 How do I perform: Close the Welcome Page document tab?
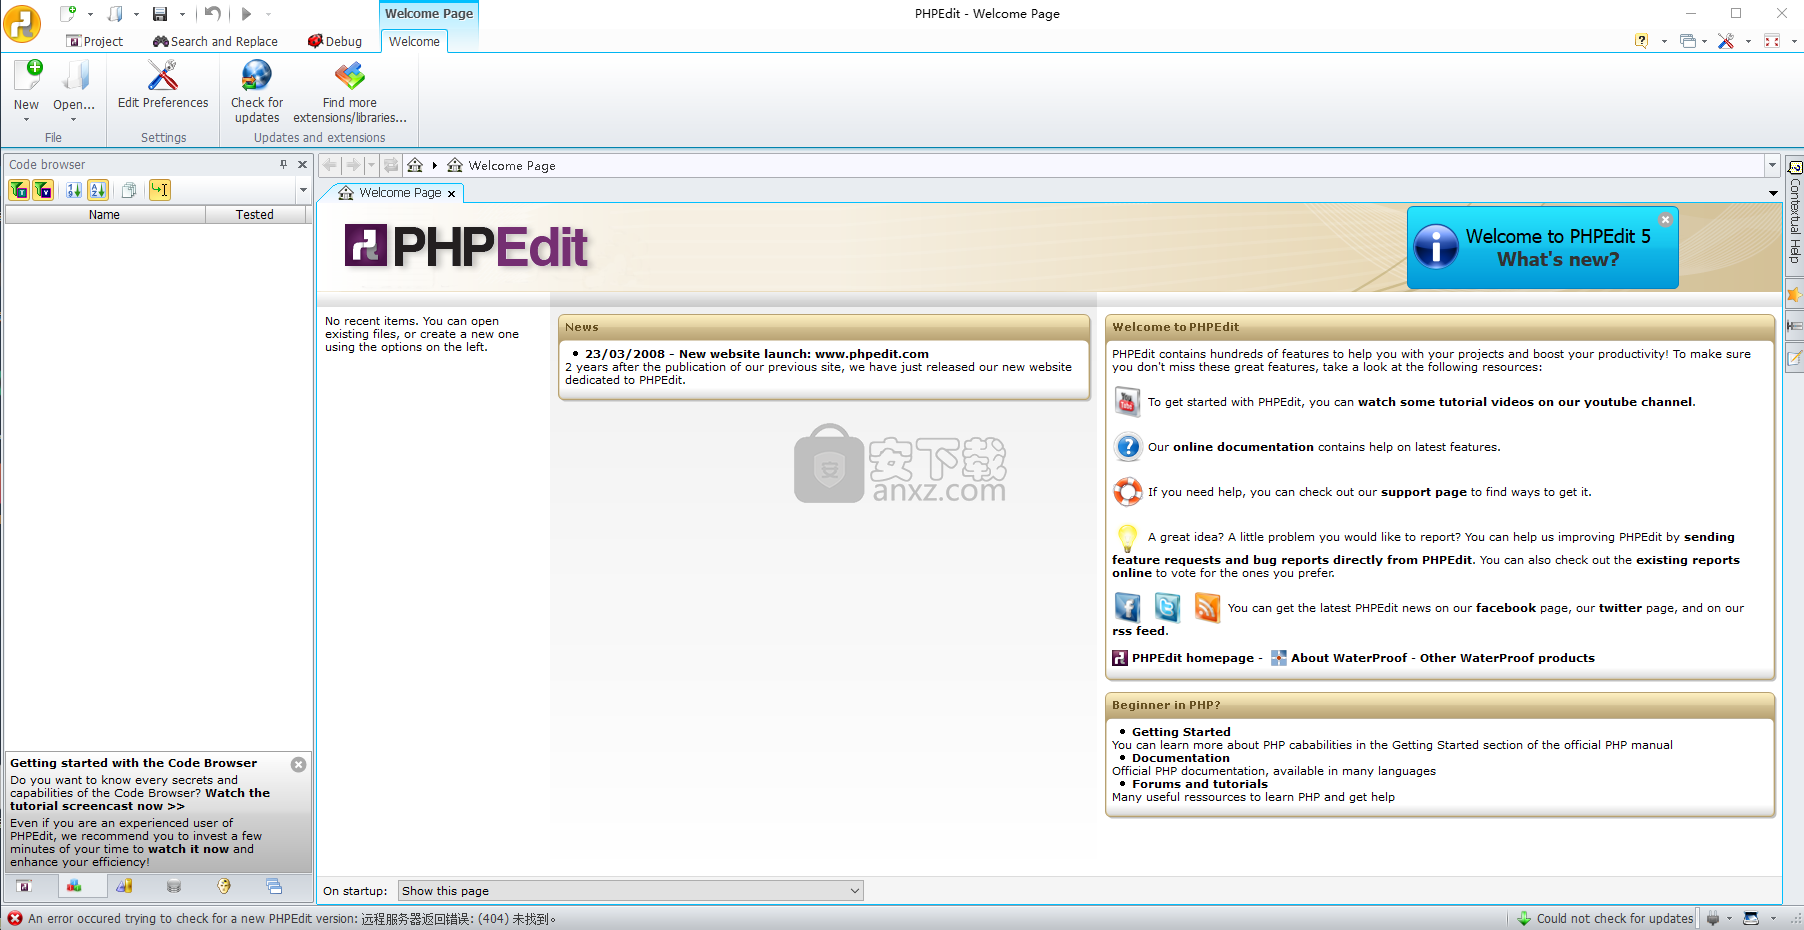point(452,194)
